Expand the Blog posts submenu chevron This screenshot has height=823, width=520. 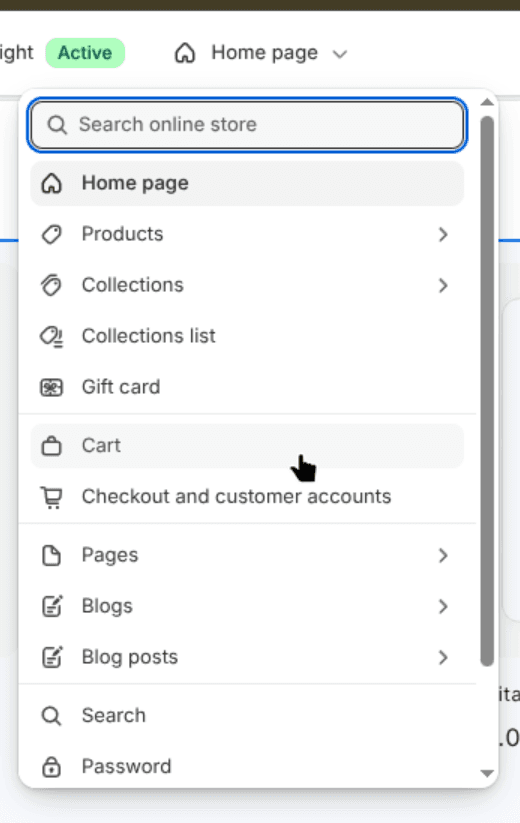[443, 657]
